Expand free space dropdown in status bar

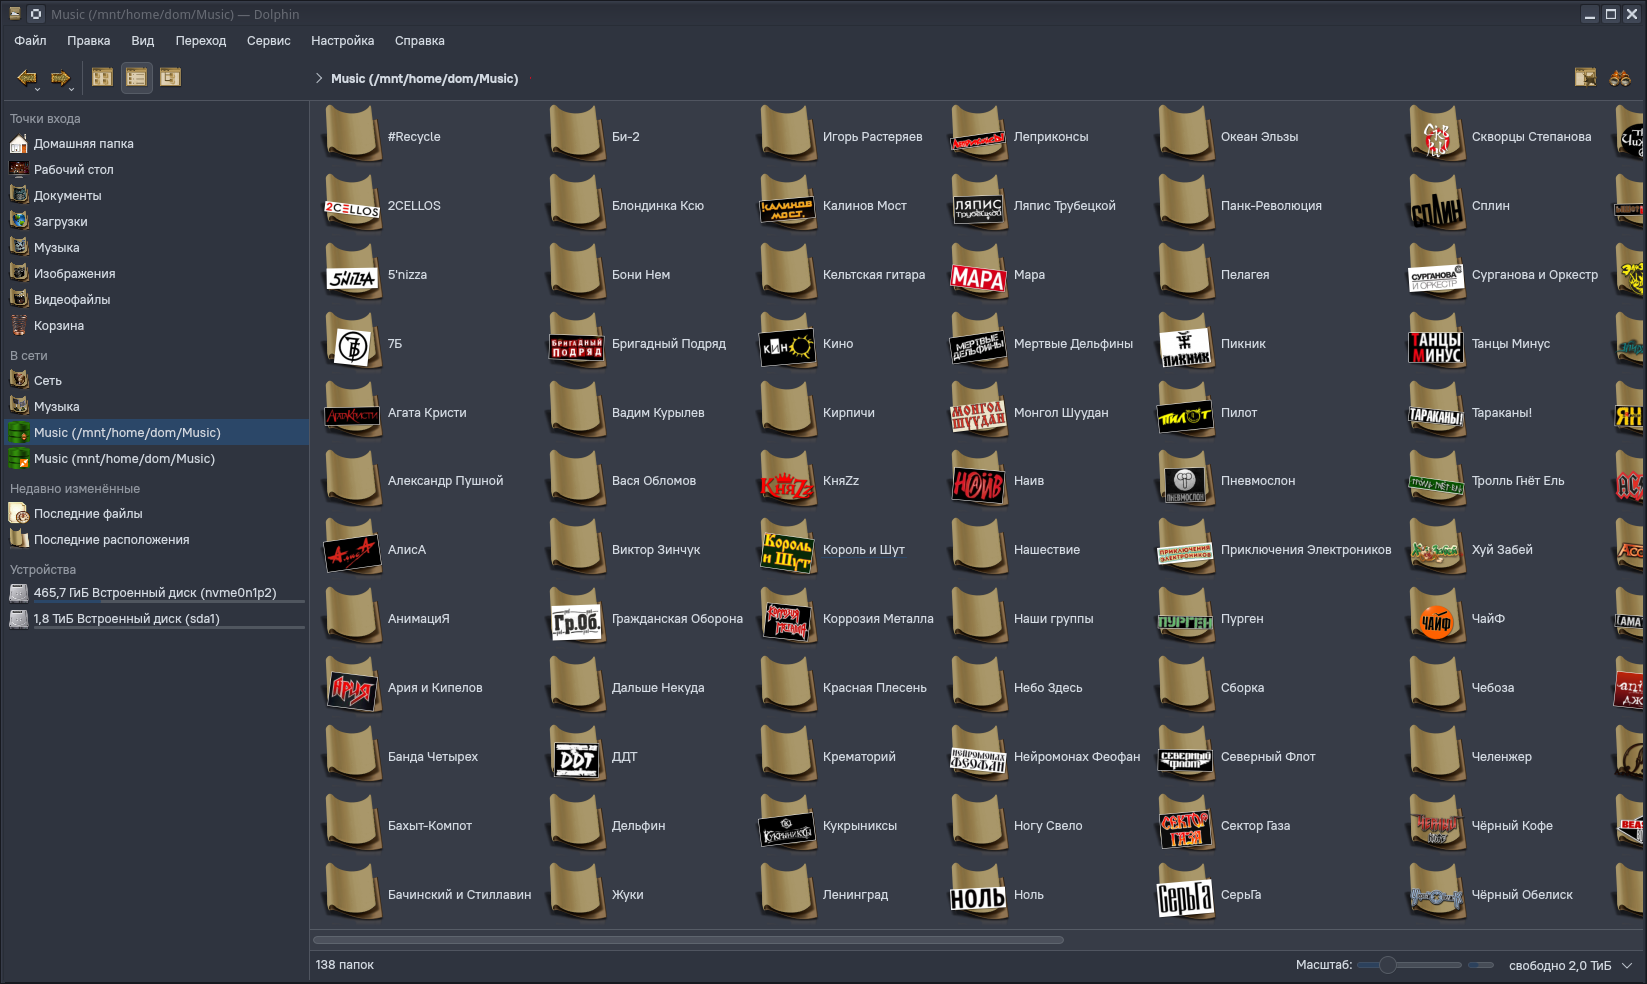pos(1627,966)
